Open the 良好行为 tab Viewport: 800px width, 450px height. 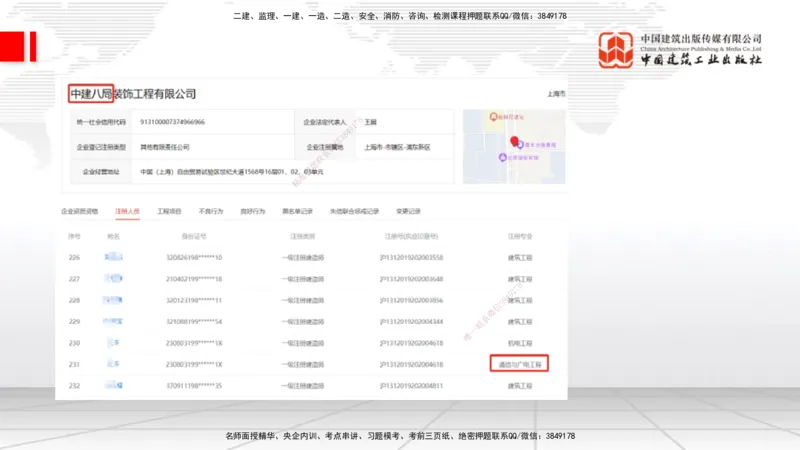tap(253, 211)
